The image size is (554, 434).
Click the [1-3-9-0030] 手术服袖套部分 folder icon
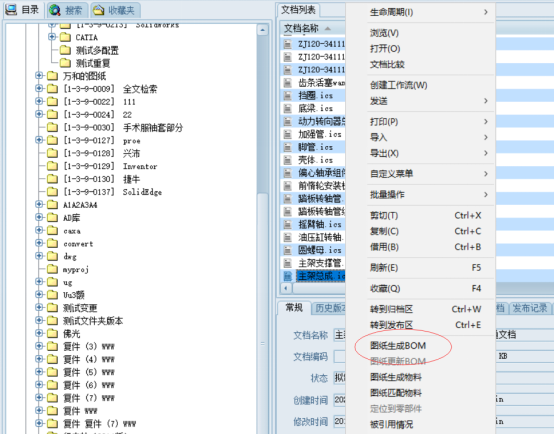point(52,127)
